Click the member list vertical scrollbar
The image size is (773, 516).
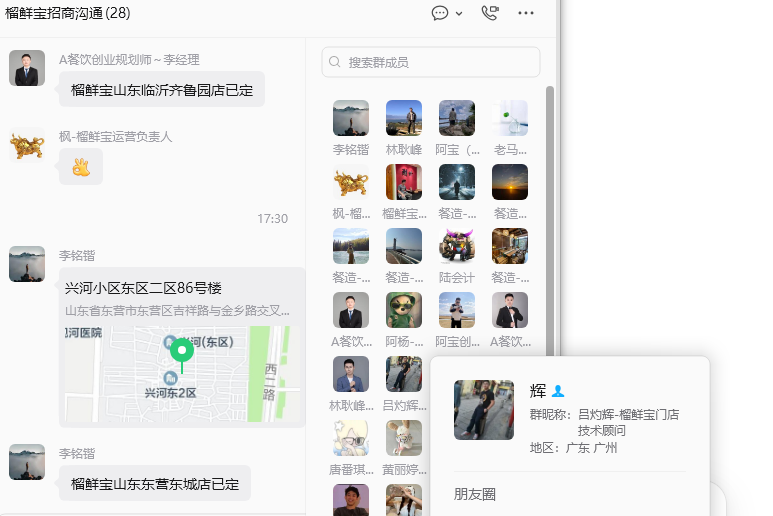point(550,222)
